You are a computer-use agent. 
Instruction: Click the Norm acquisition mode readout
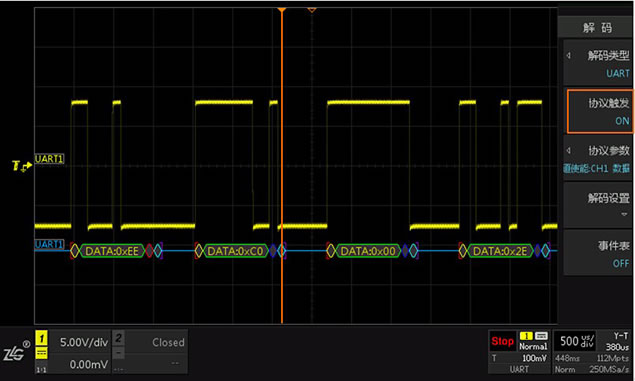[x=565, y=369]
